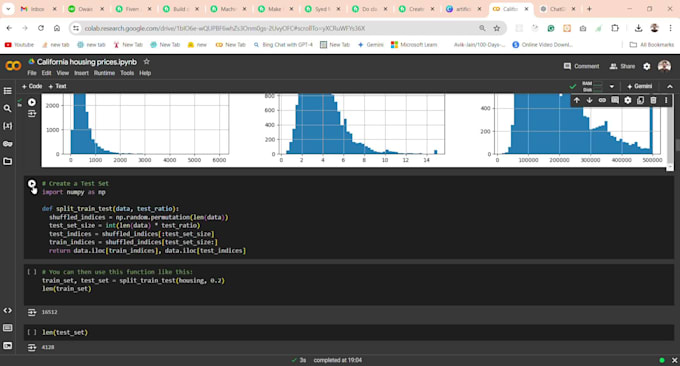Image resolution: width=680 pixels, height=366 pixels.
Task: Open the Gemini assistant button
Action: click(x=639, y=86)
